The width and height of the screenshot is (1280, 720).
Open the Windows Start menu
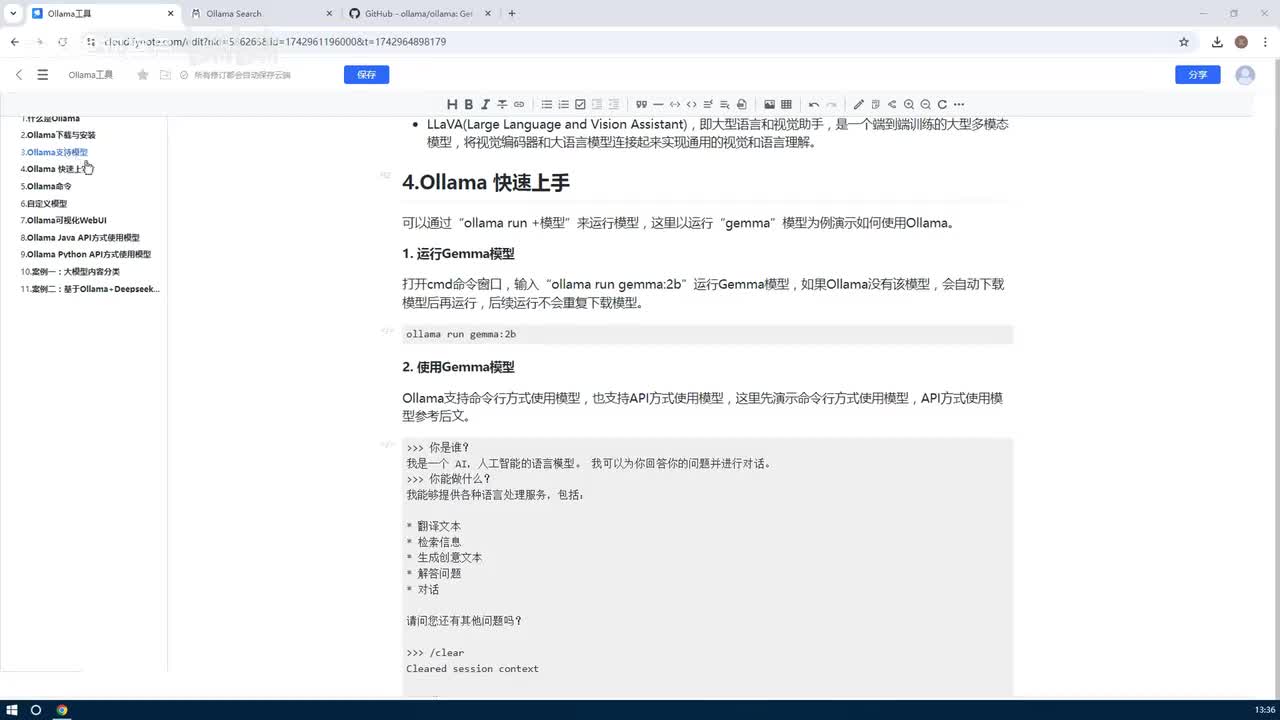coord(11,710)
